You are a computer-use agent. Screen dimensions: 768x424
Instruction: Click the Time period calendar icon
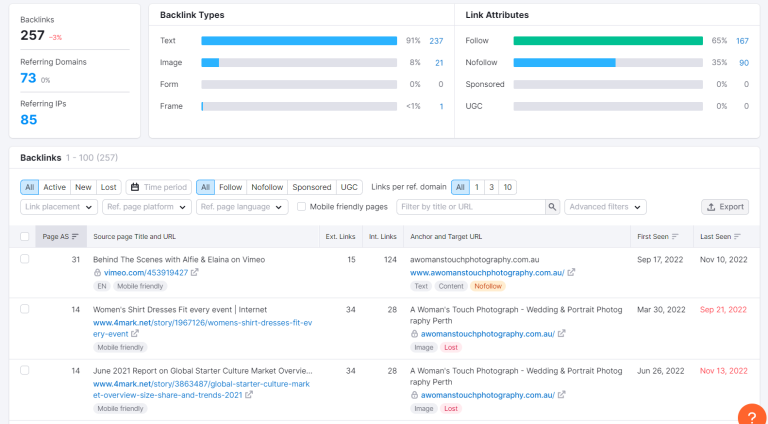coord(135,187)
